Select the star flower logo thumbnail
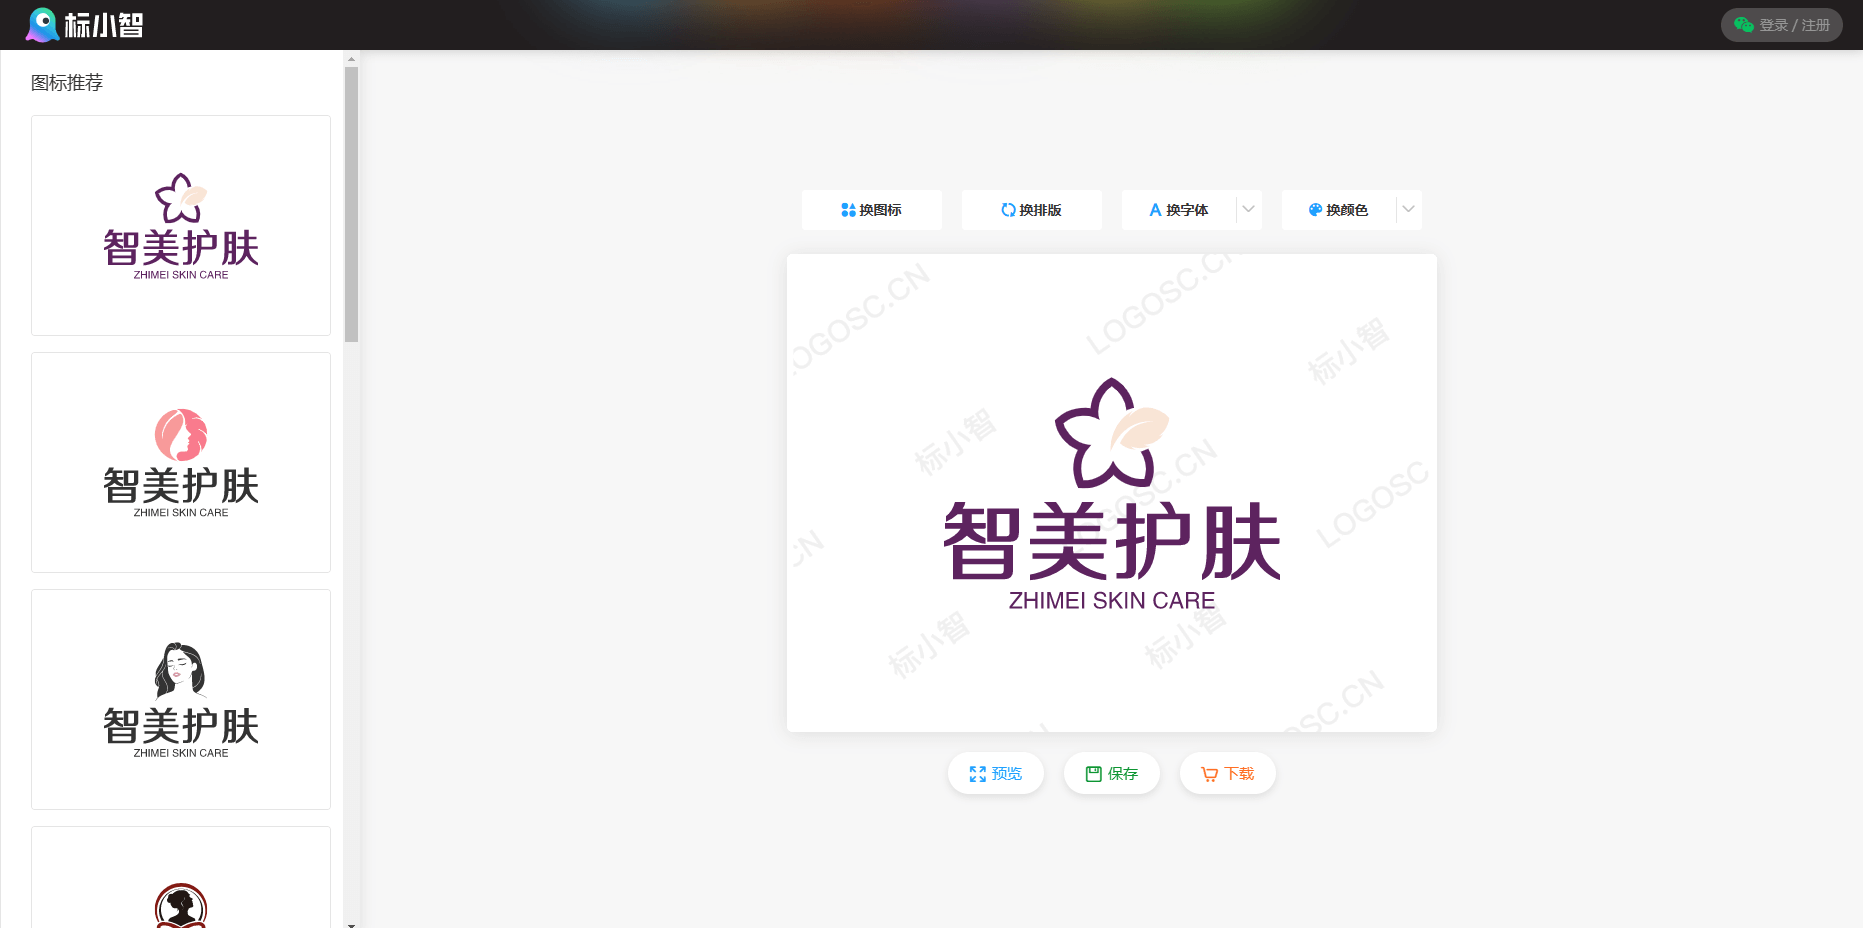The image size is (1863, 928). click(180, 225)
